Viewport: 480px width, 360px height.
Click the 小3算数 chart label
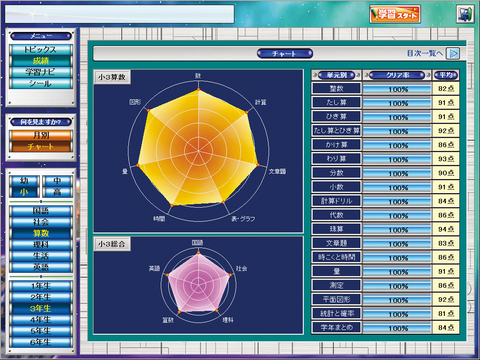pyautogui.click(x=112, y=77)
